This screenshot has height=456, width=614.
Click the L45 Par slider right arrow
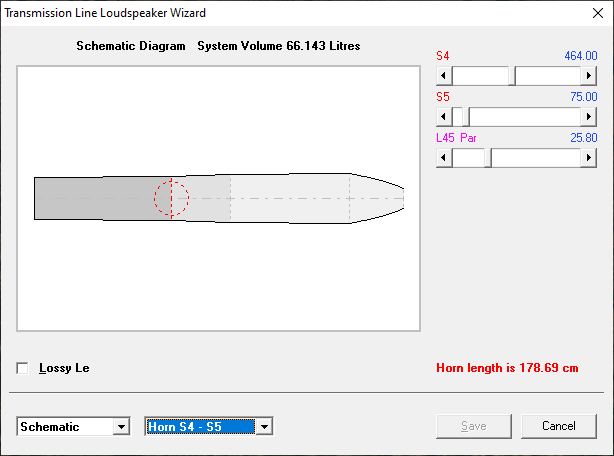588,158
